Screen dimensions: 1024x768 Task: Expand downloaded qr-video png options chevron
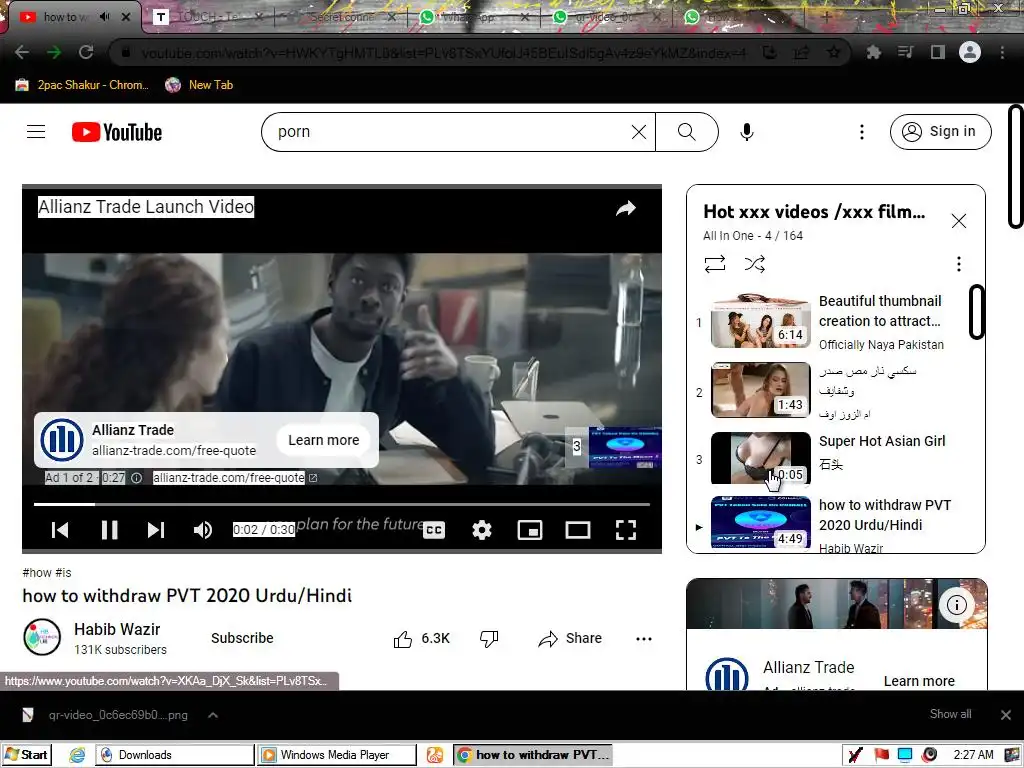click(x=213, y=715)
